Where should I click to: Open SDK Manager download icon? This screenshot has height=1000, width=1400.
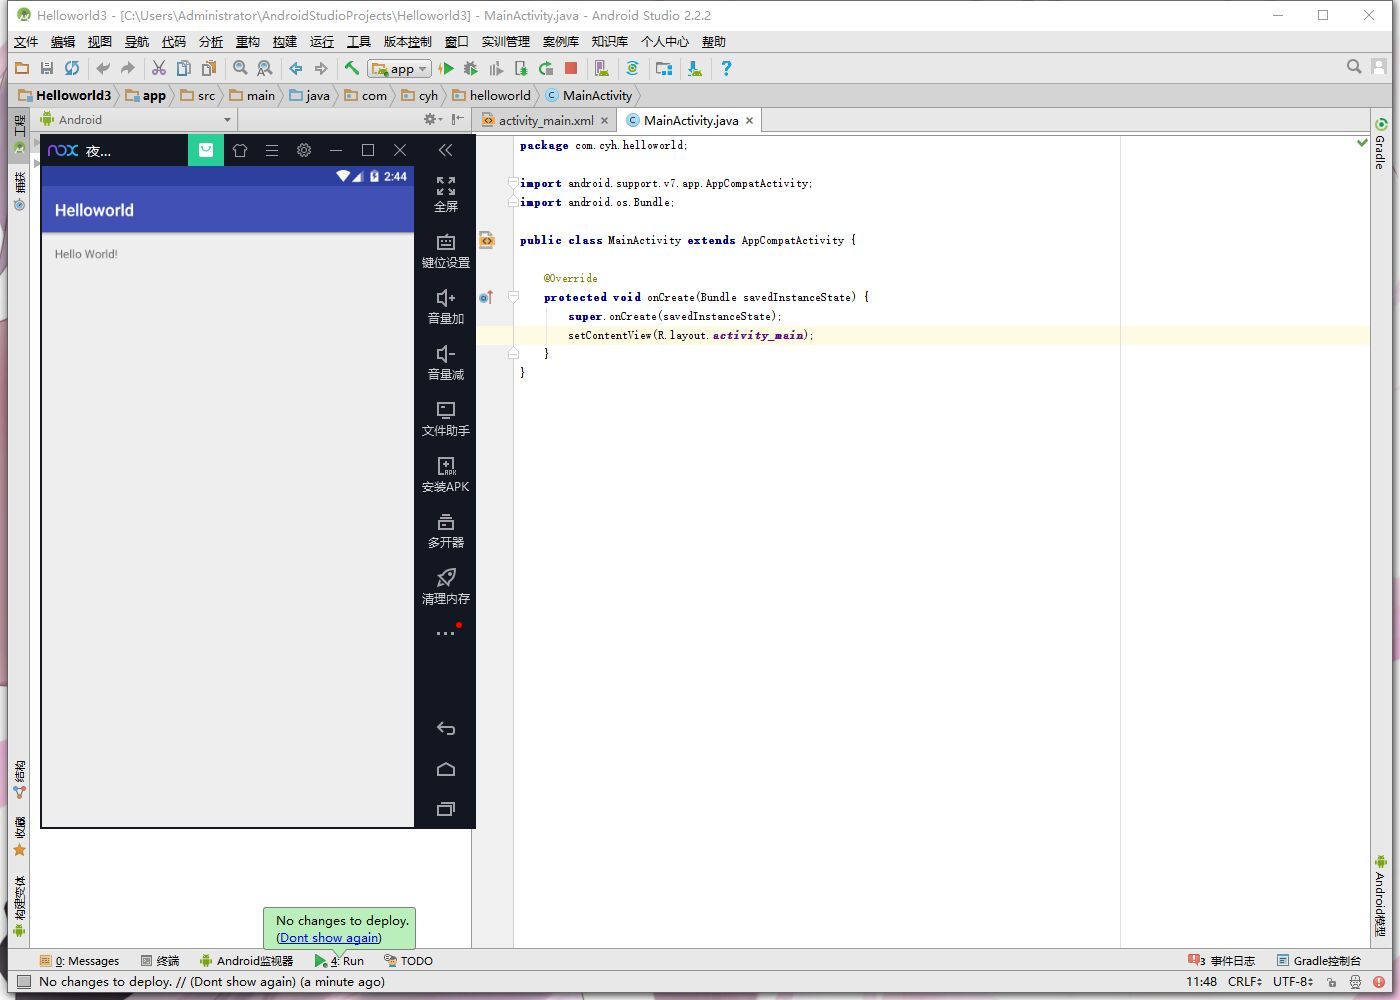pyautogui.click(x=694, y=68)
